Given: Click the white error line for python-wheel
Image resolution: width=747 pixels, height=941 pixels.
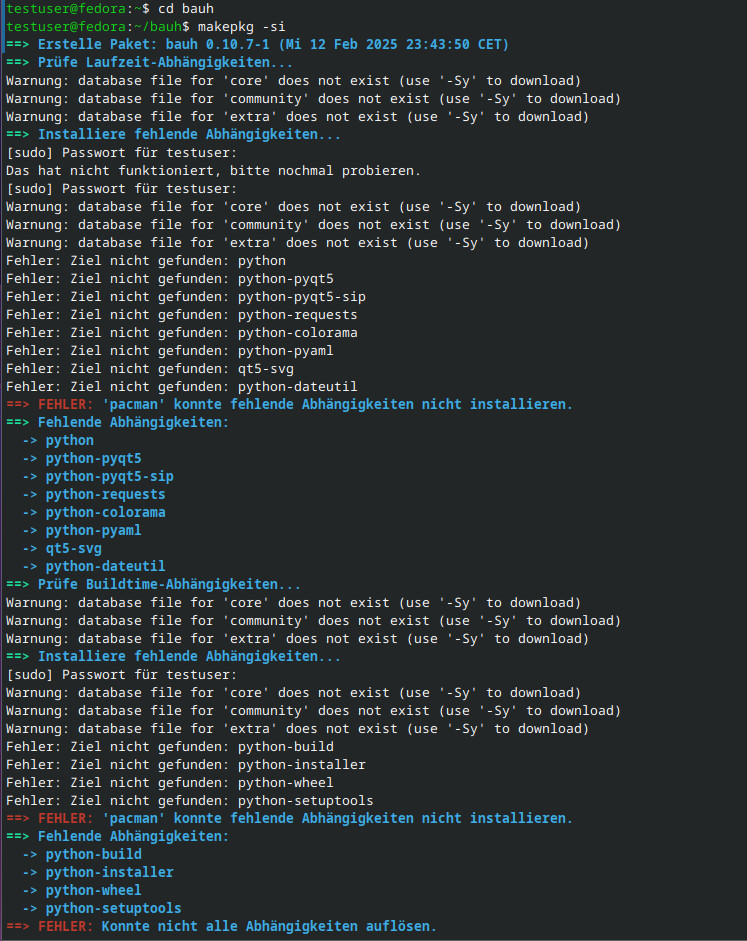Looking at the screenshot, I should point(169,783).
